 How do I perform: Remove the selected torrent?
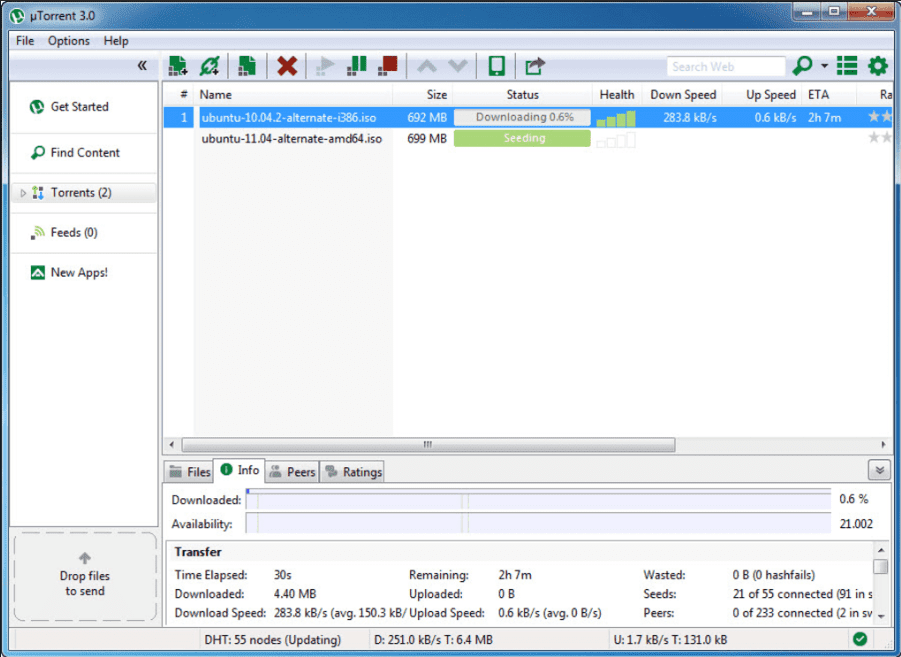pos(286,66)
